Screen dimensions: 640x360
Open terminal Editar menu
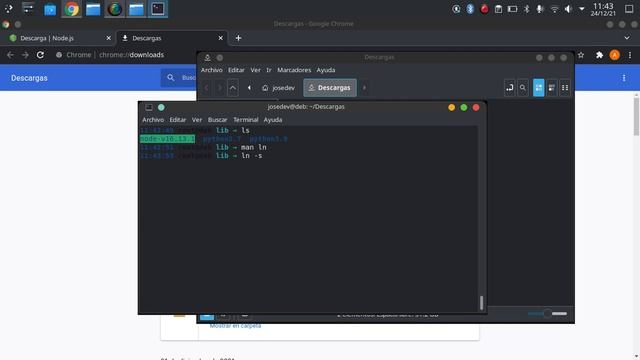pyautogui.click(x=178, y=120)
